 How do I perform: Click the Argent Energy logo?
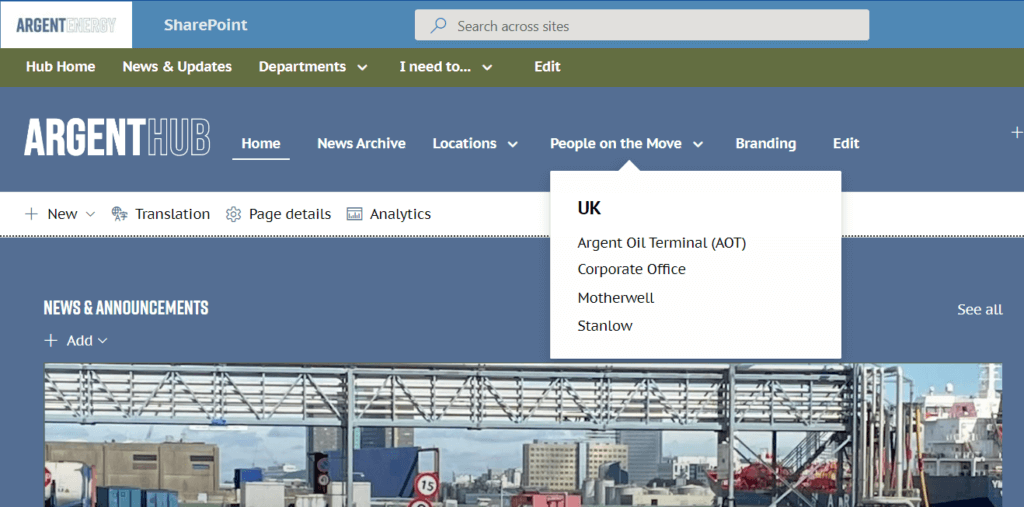pyautogui.click(x=66, y=25)
